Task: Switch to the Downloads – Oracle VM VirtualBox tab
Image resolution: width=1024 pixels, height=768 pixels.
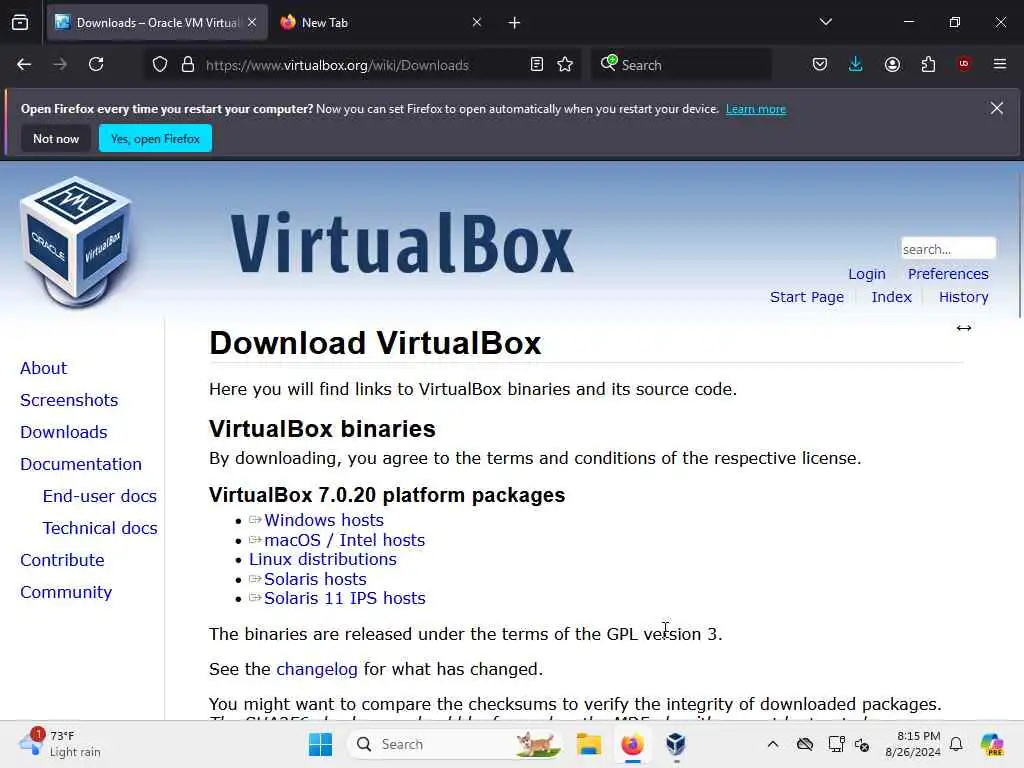Action: point(157,23)
